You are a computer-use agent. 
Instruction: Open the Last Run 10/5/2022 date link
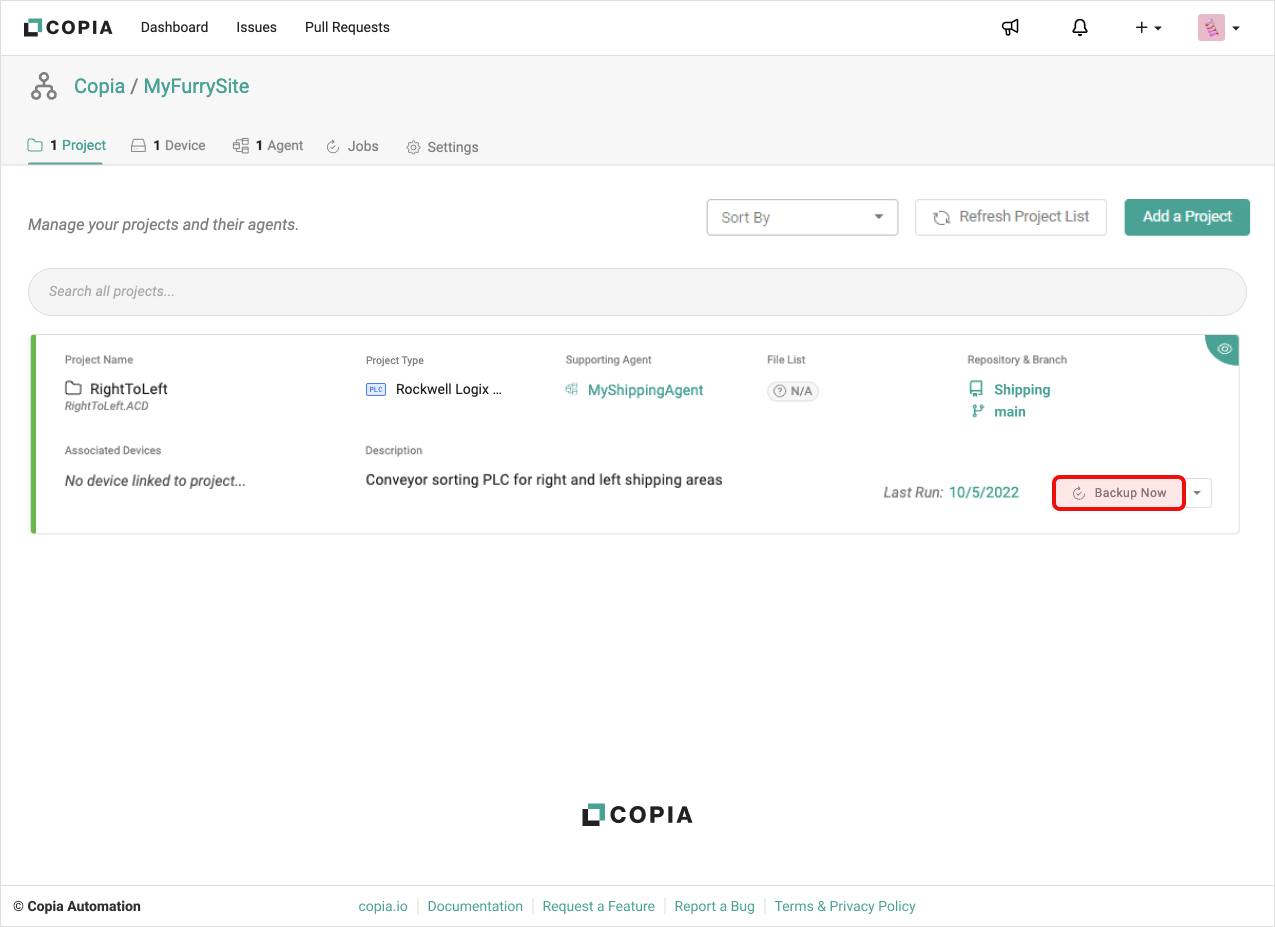click(984, 492)
